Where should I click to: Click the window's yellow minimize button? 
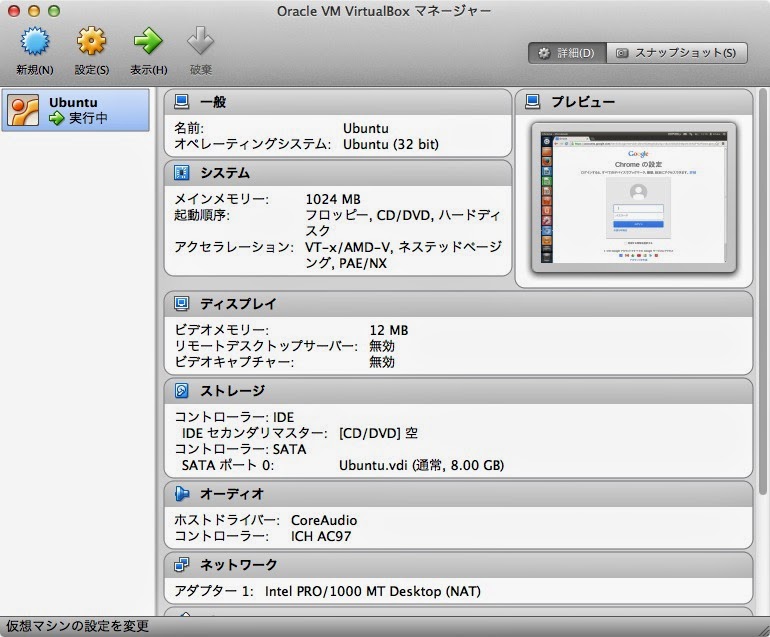pyautogui.click(x=34, y=11)
